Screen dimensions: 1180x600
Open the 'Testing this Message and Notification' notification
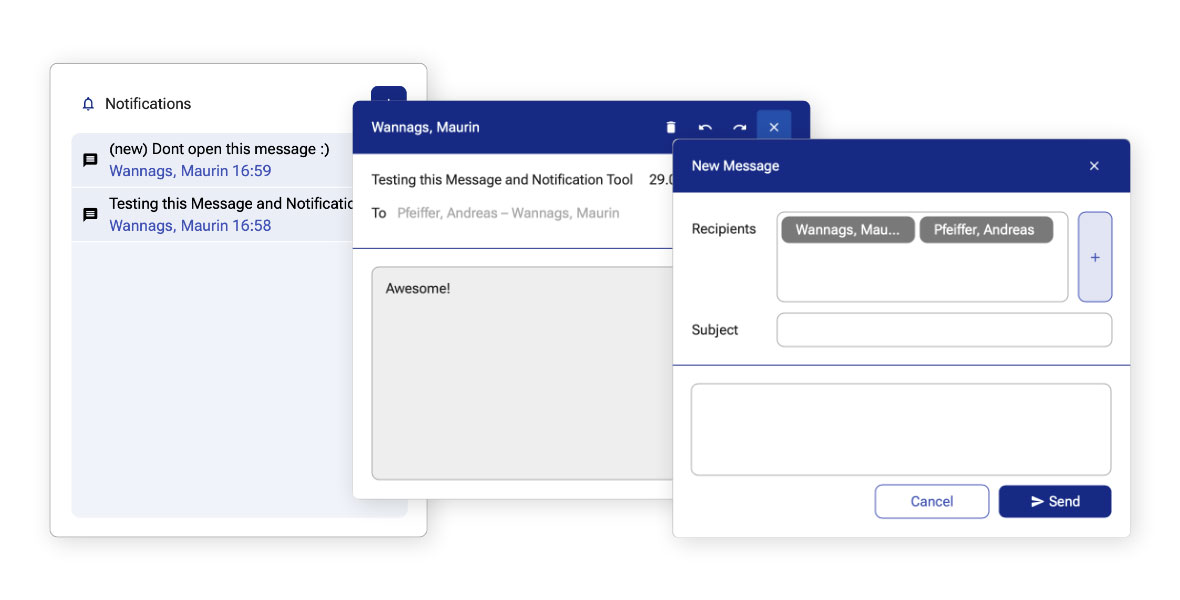pos(212,215)
